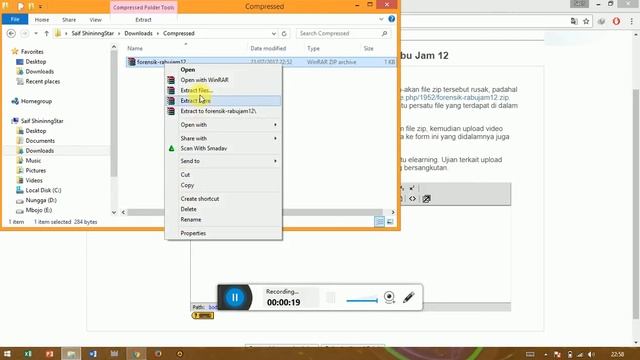Select Rename in the context menu
Screen dimensions: 640x360
click(x=191, y=220)
